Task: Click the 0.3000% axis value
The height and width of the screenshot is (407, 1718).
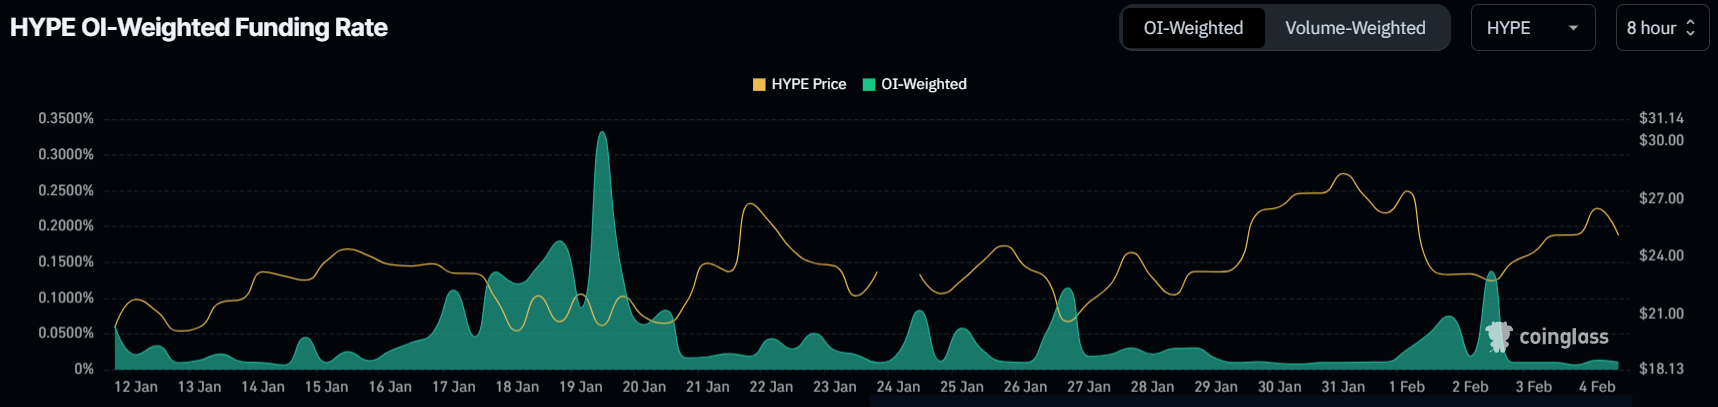Action: coord(66,154)
